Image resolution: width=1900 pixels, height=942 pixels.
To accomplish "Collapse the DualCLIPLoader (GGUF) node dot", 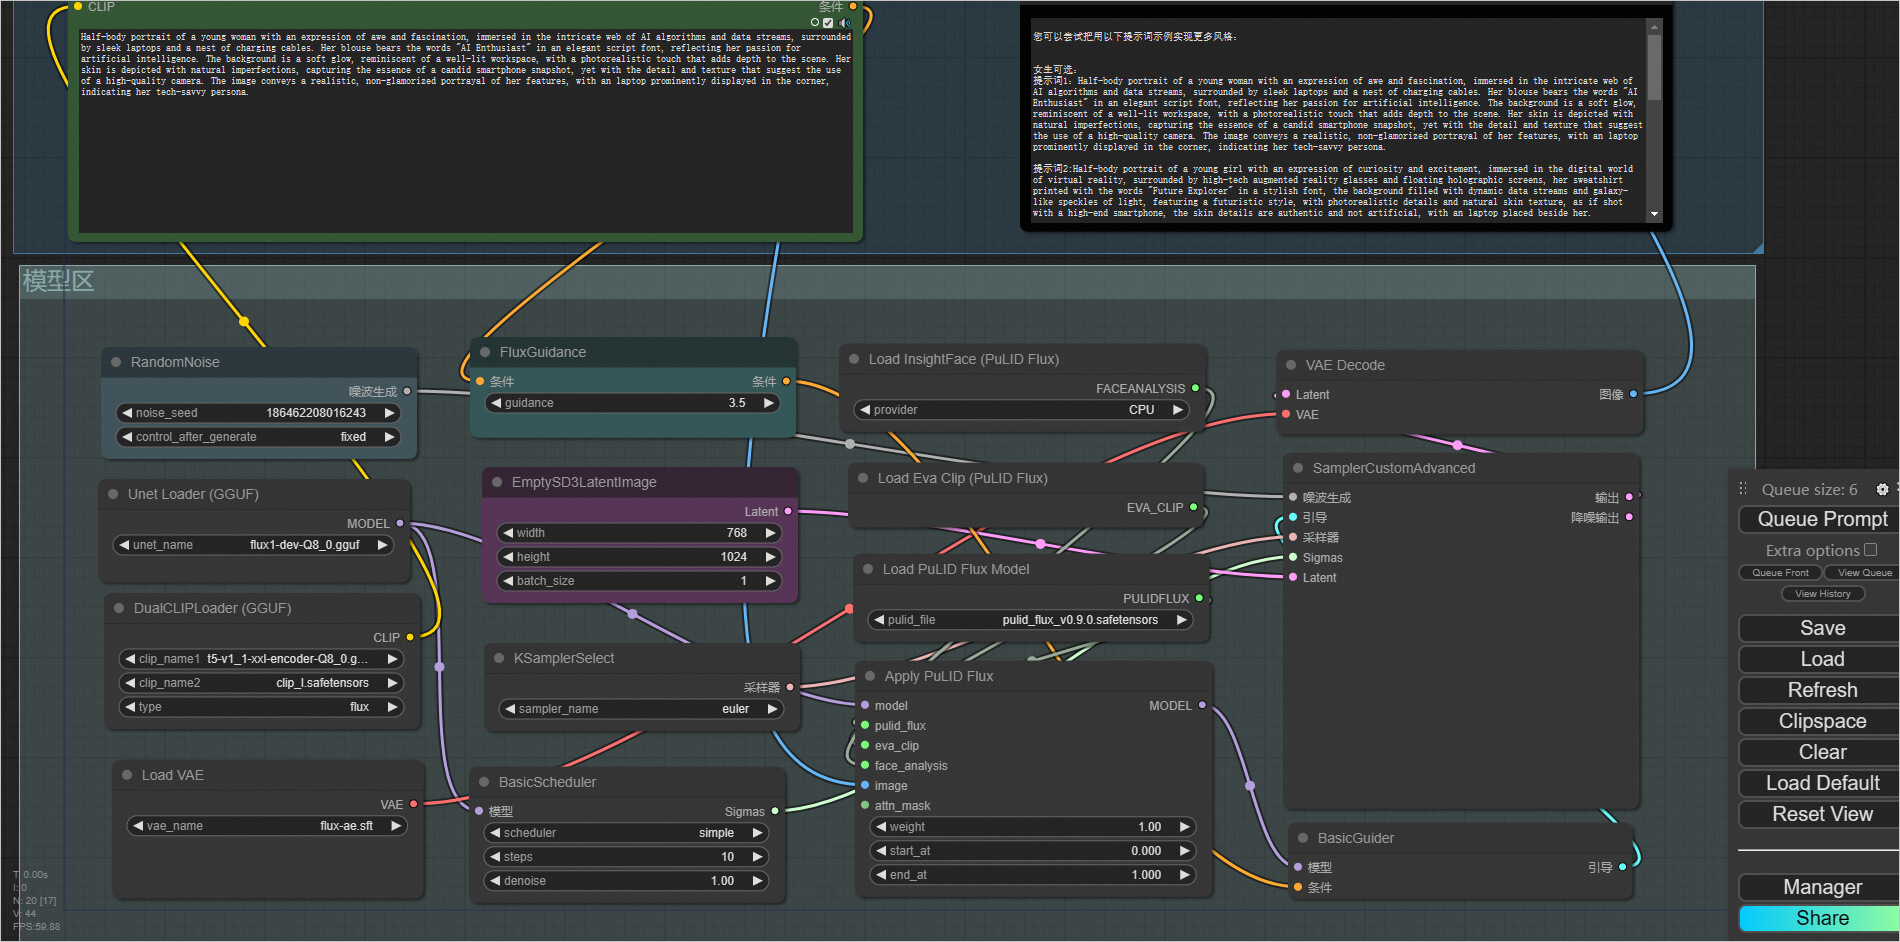I will [119, 608].
